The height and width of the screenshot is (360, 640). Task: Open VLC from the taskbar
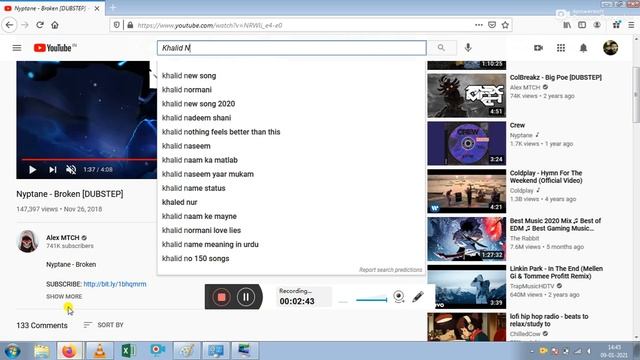point(100,351)
